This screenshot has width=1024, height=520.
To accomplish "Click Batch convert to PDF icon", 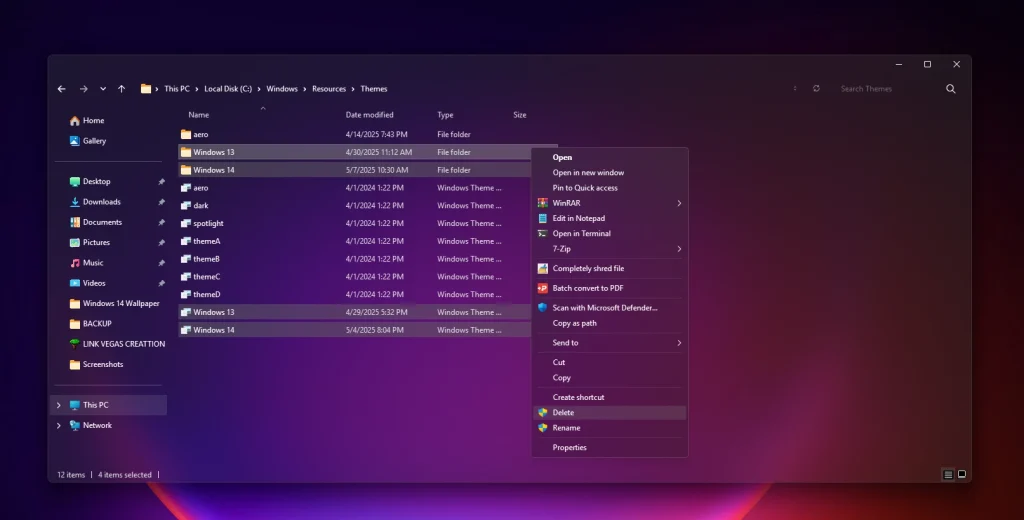I will 543,288.
